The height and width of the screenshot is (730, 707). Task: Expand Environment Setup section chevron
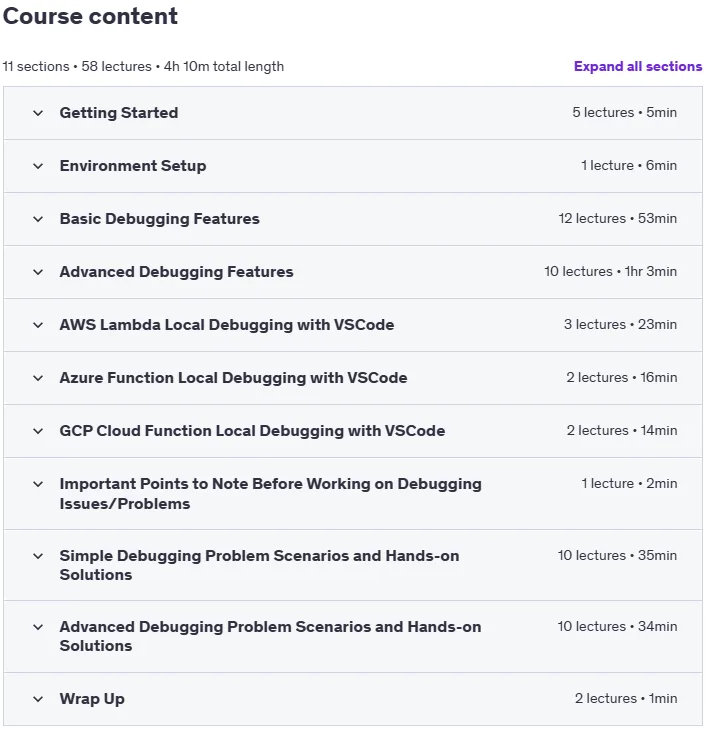click(38, 166)
